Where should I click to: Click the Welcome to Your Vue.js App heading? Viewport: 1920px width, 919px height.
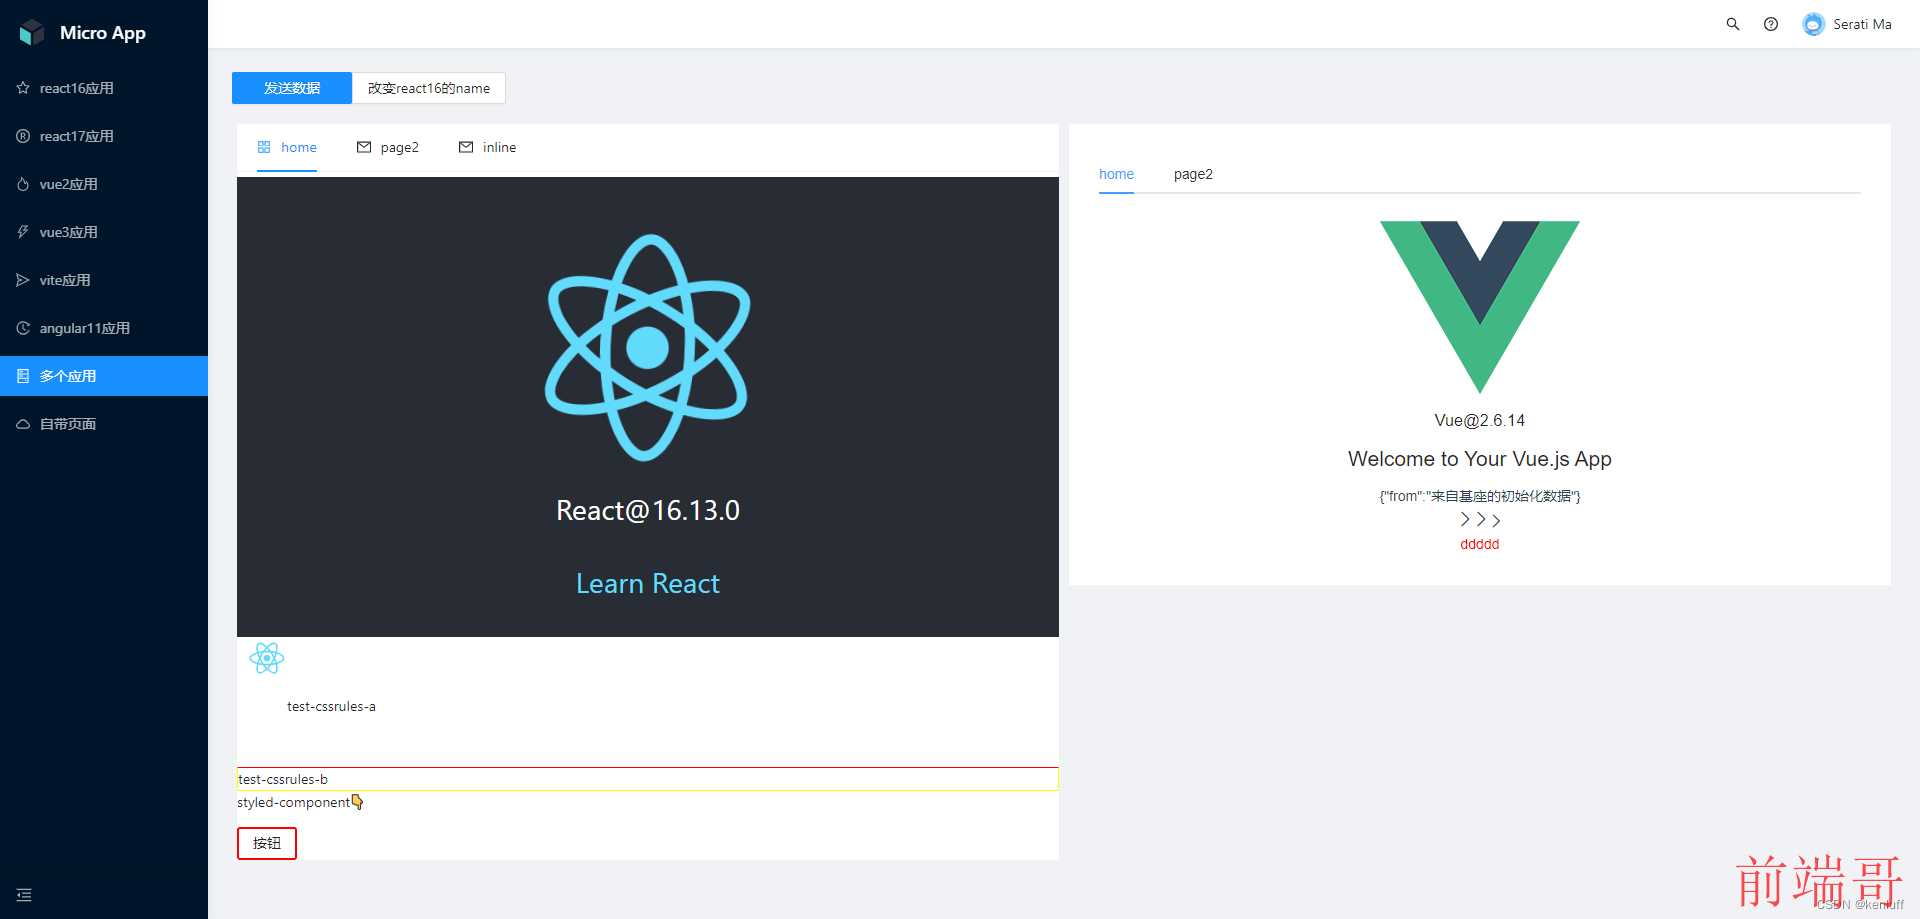(x=1480, y=459)
